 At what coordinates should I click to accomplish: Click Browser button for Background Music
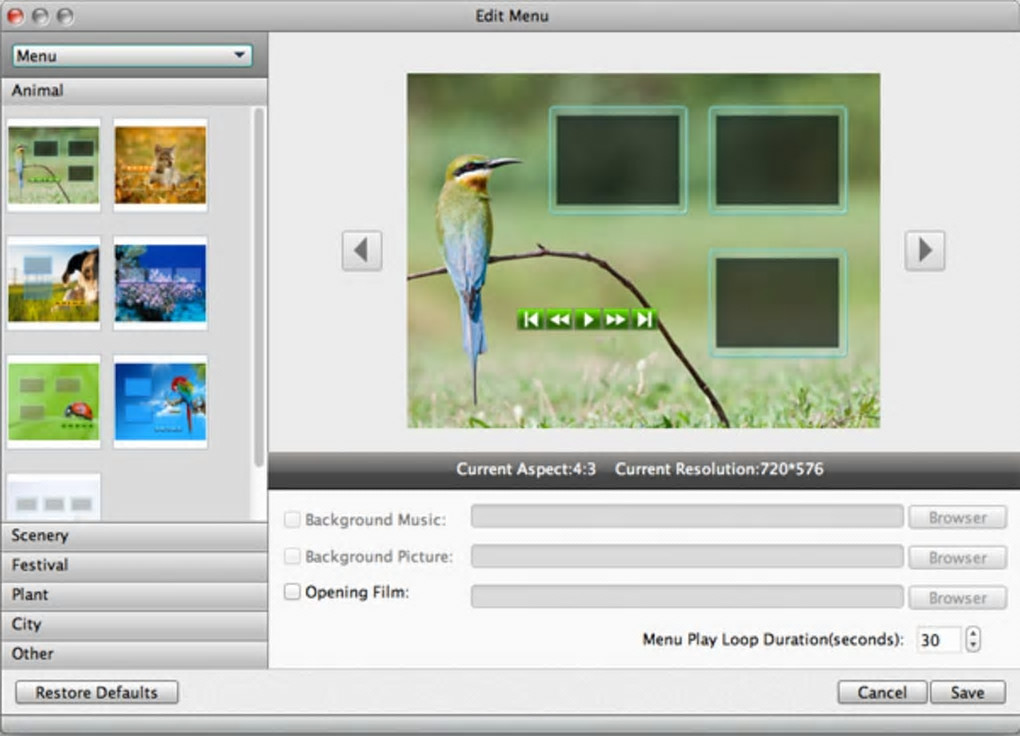pyautogui.click(x=958, y=518)
